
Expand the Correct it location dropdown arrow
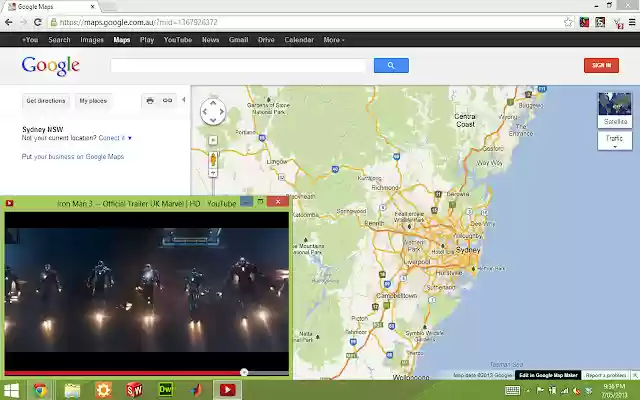pyautogui.click(x=130, y=138)
